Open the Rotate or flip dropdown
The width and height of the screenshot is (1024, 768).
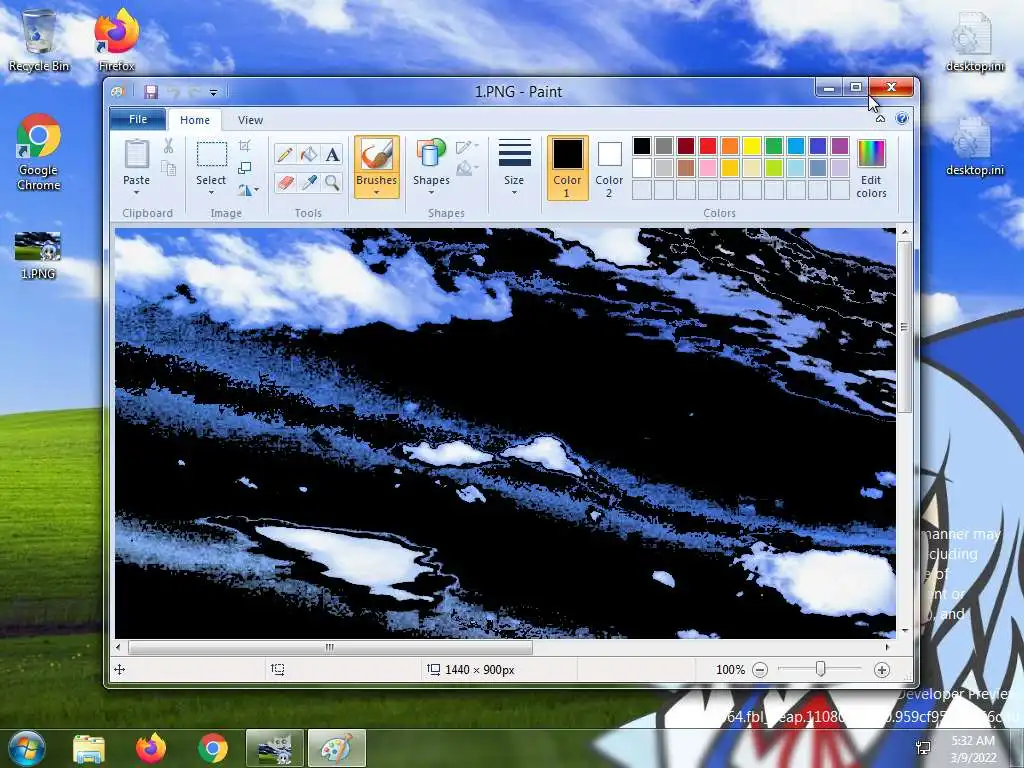(248, 190)
